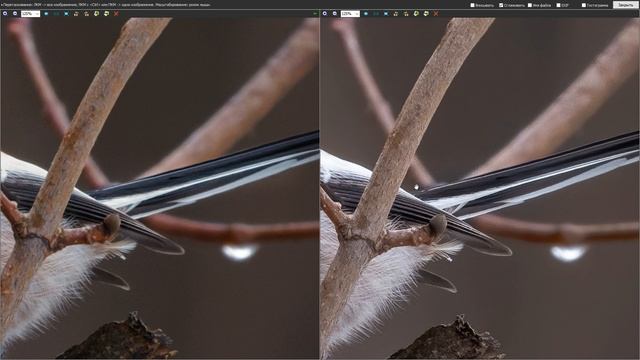Rotate the right image clockwise
This screenshot has height=360, width=640.
point(406,13)
